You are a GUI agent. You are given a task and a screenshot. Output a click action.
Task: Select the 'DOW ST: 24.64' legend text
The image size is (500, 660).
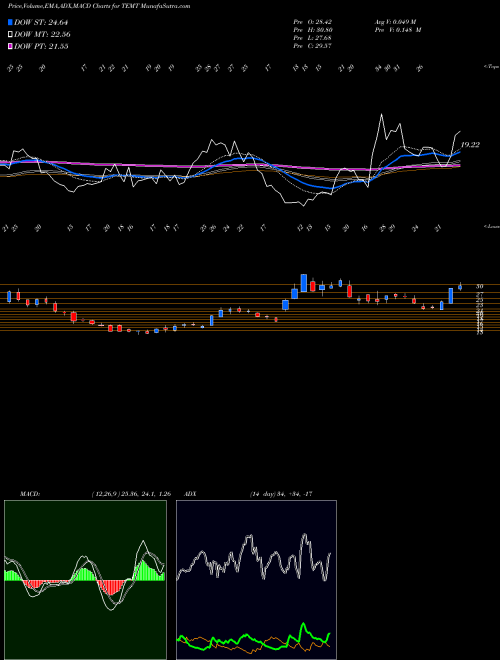tap(41, 22)
